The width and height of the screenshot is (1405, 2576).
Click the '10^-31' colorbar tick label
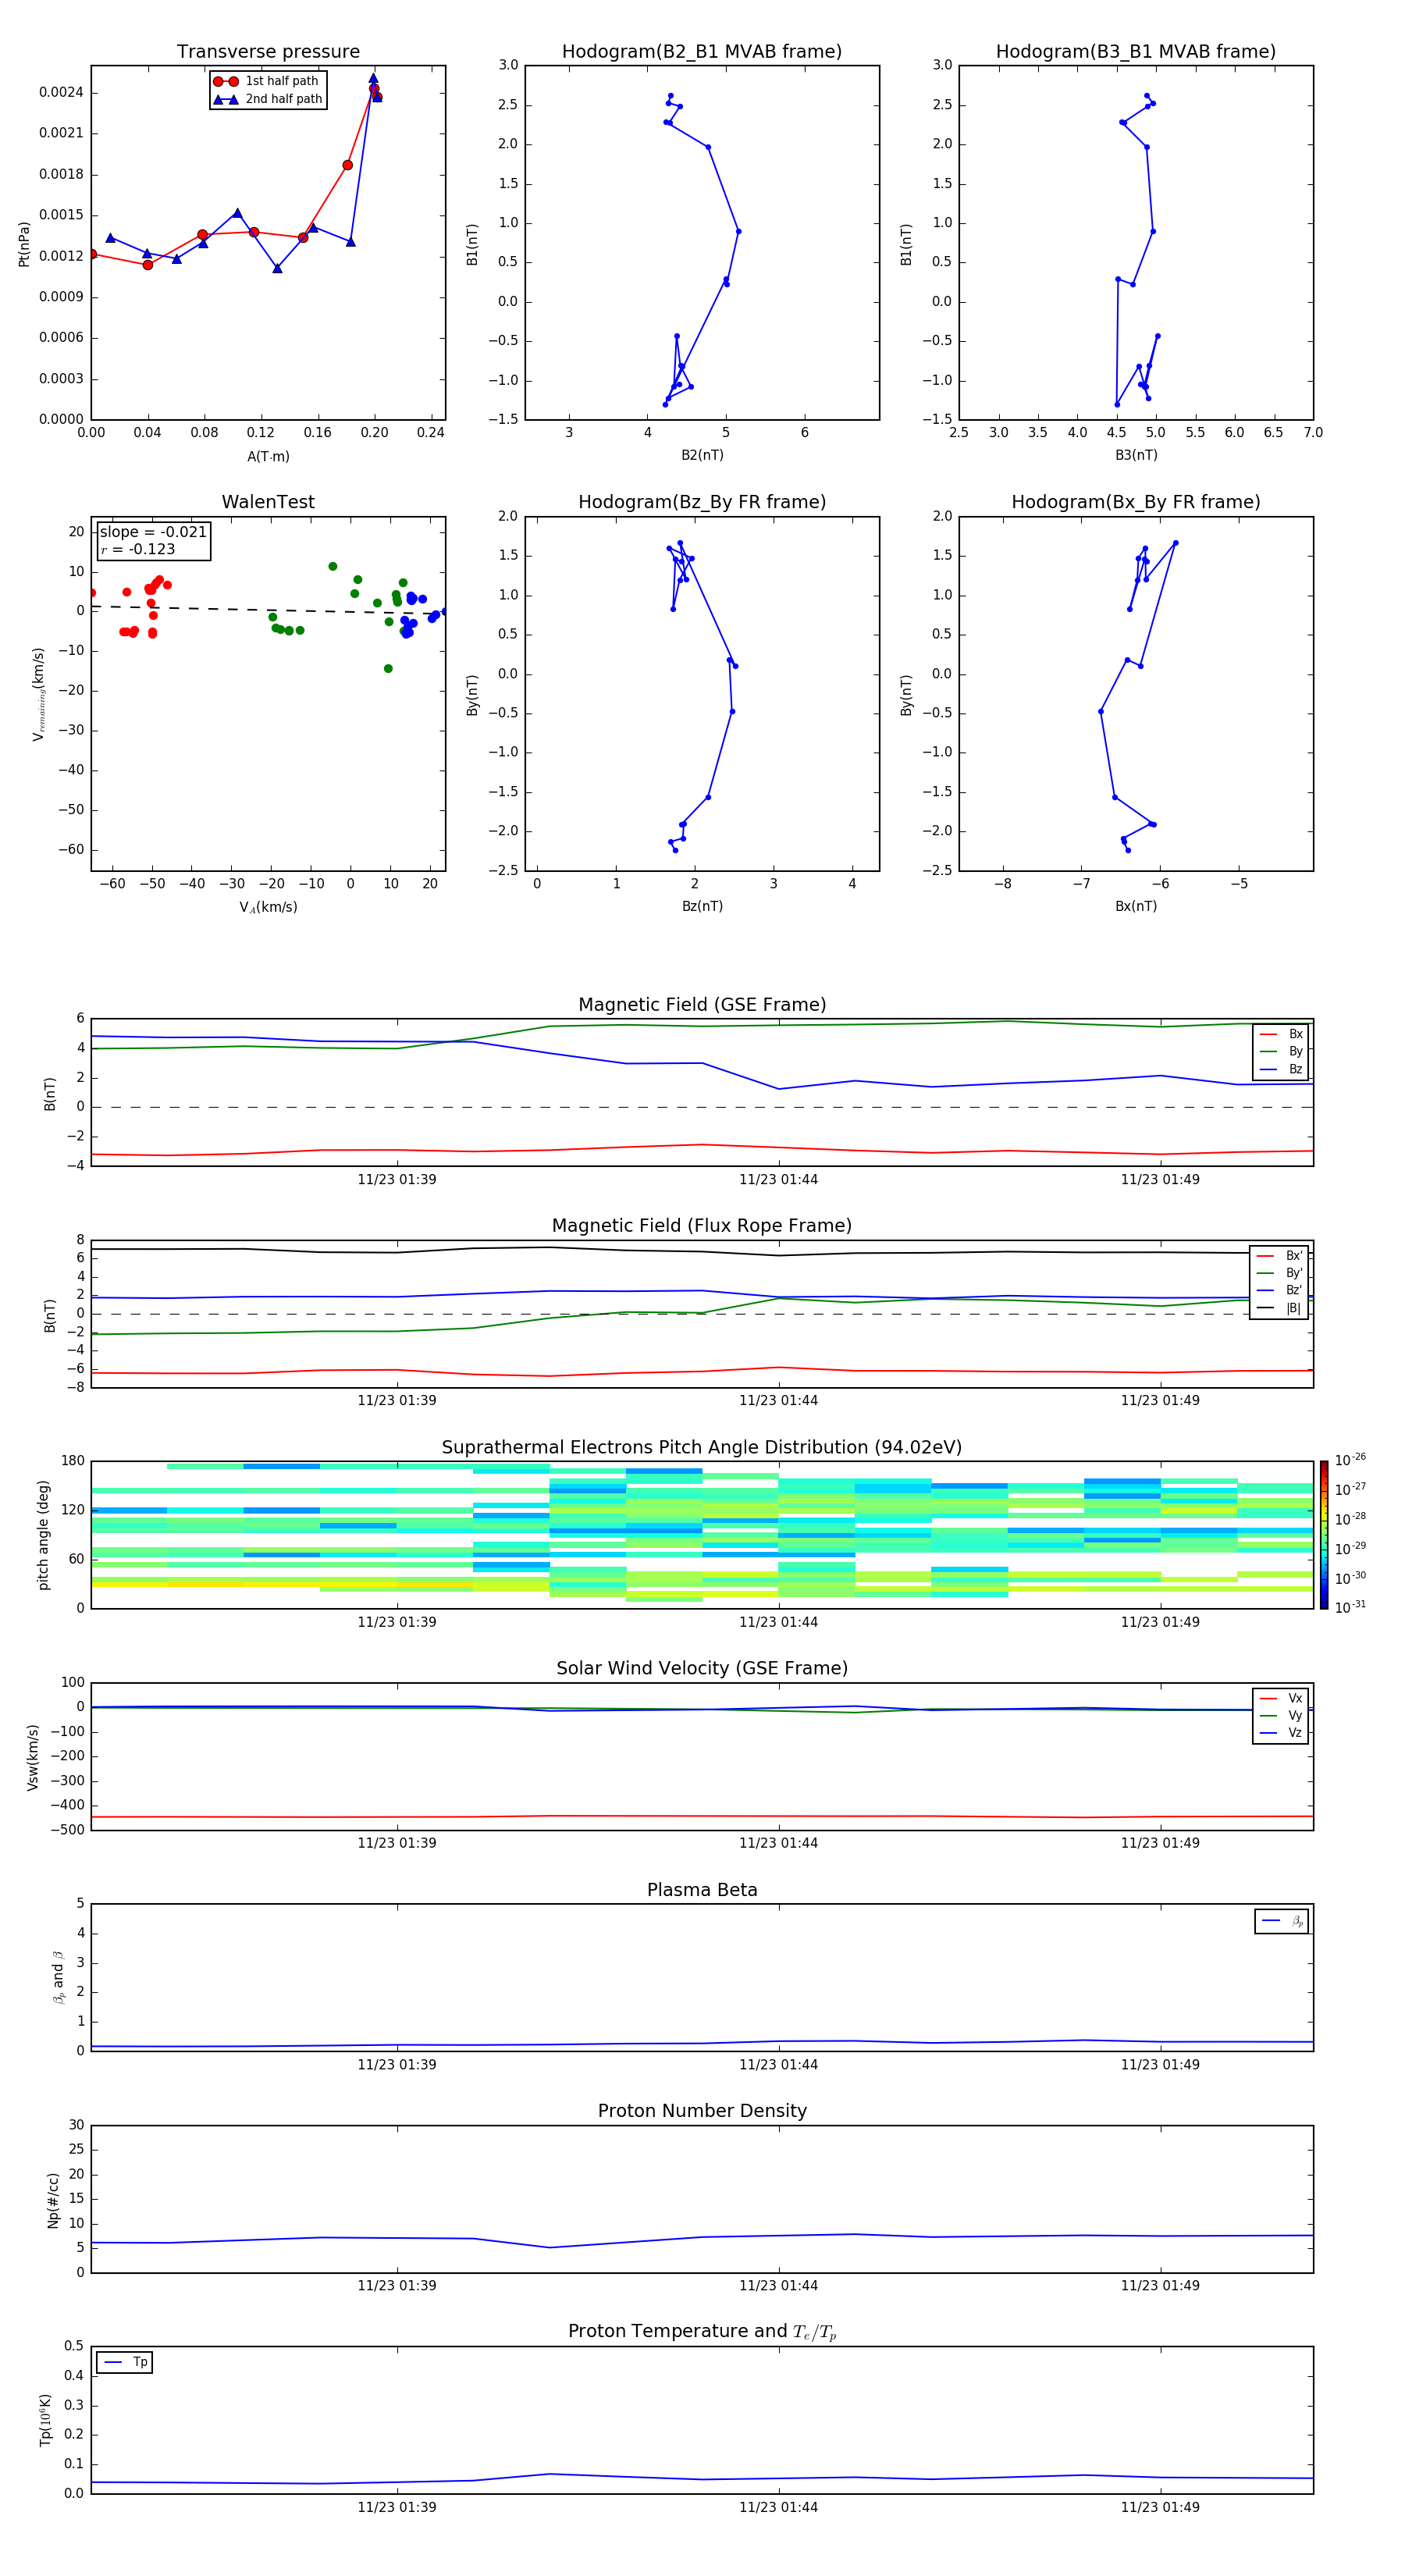pos(1350,1607)
